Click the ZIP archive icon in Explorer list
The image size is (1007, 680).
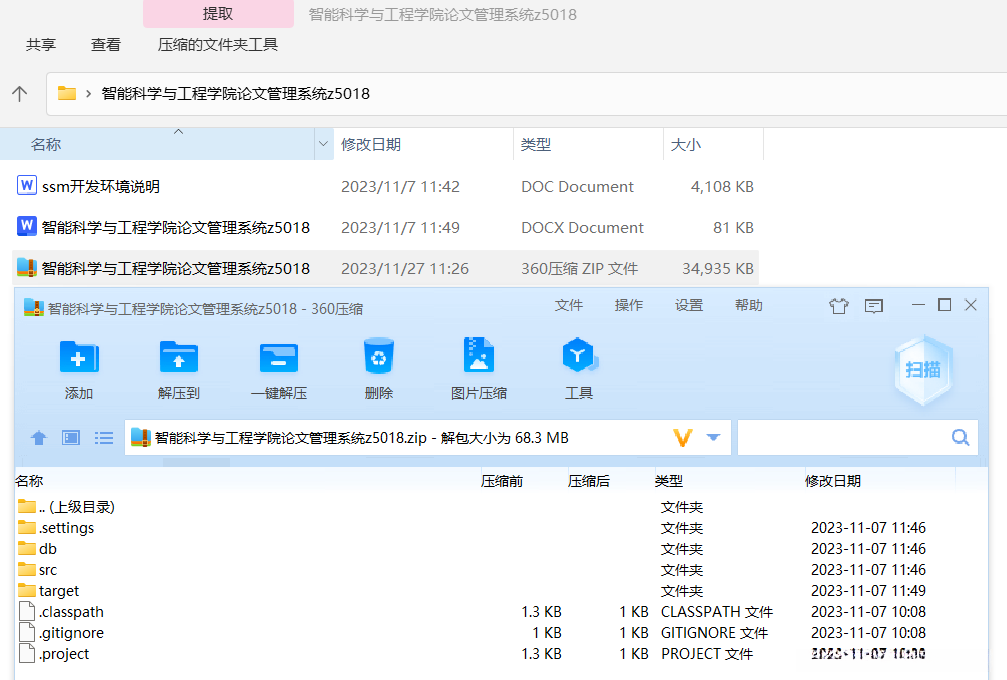coord(26,267)
